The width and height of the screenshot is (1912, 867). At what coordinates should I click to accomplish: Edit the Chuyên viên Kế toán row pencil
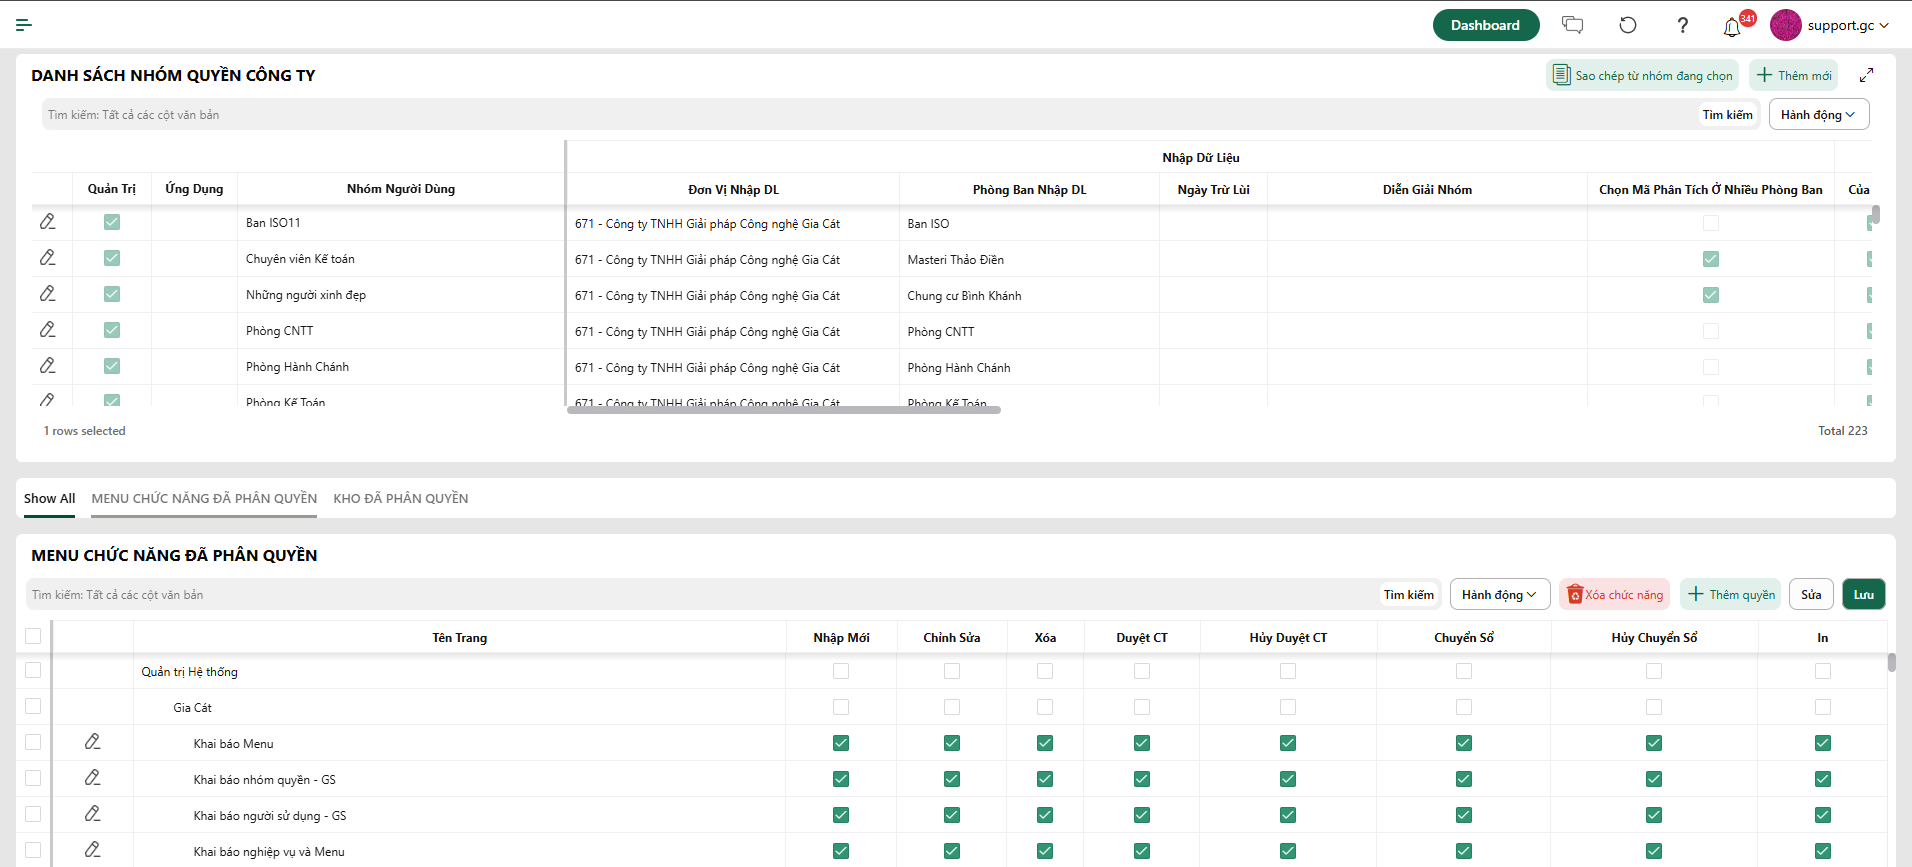tap(47, 258)
